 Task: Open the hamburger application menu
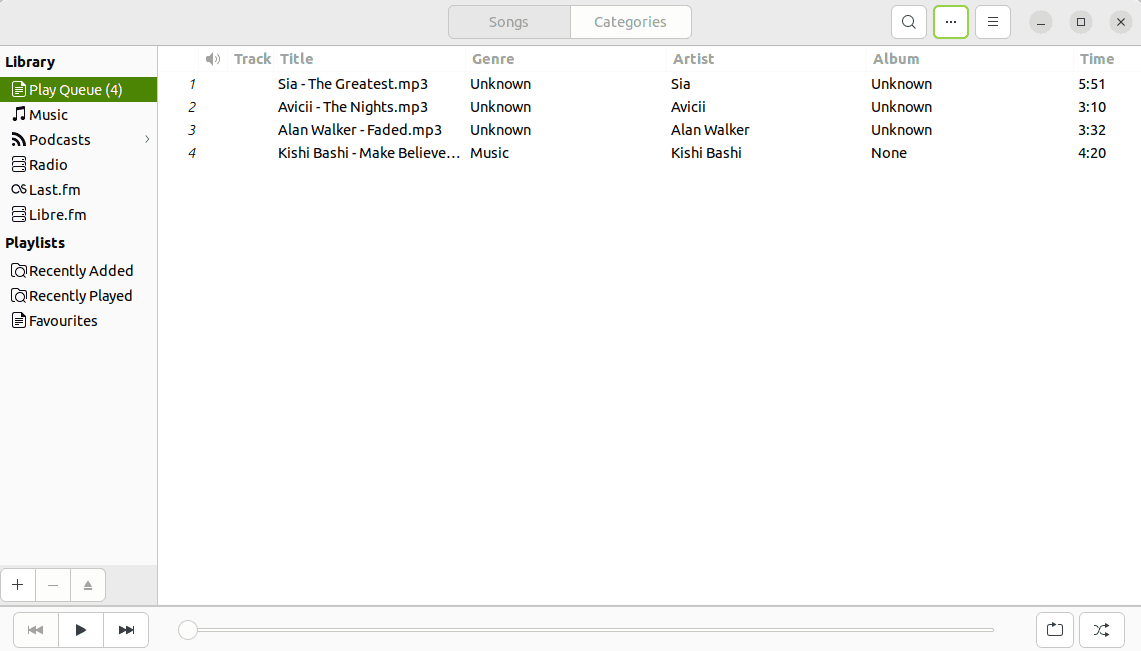point(992,21)
